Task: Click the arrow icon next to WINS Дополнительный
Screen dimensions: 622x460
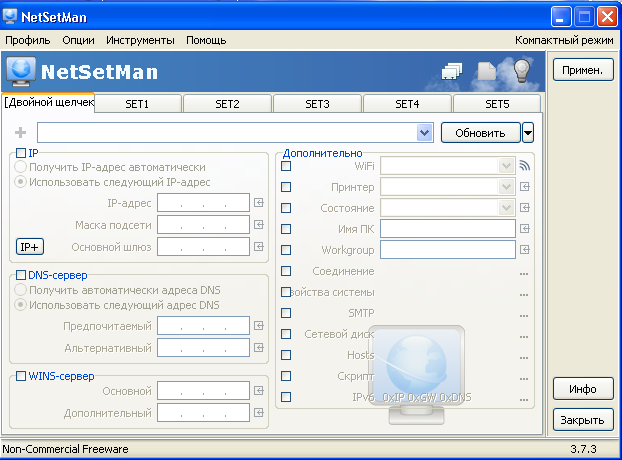Action: click(x=259, y=413)
